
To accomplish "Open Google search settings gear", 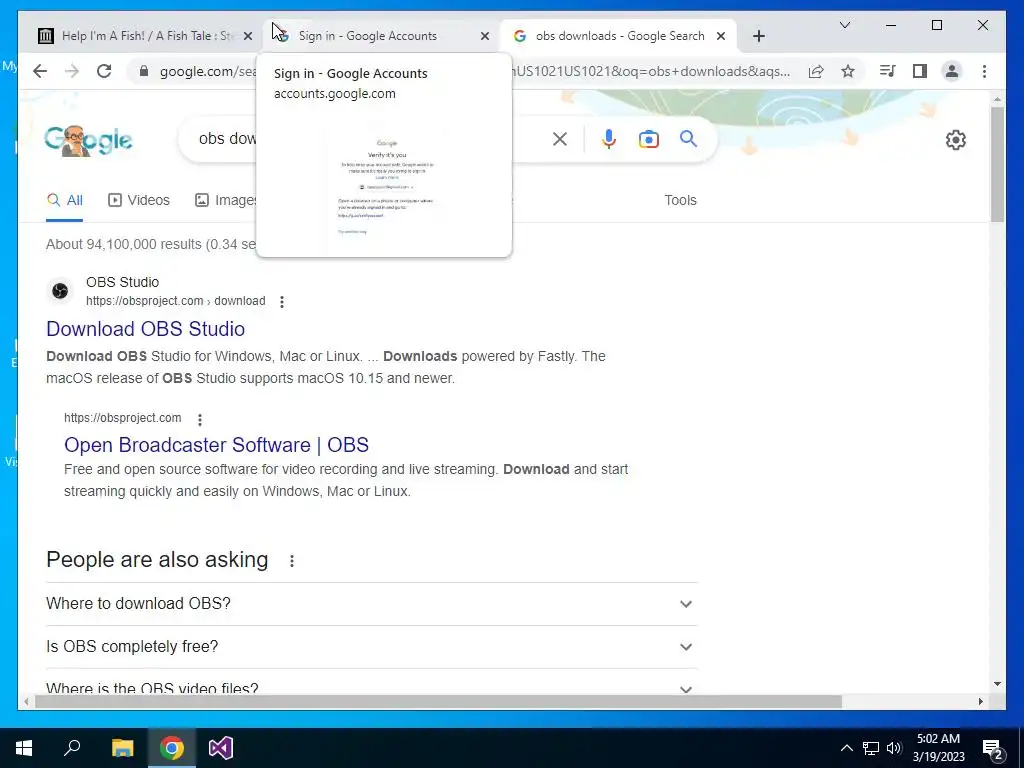I will [x=955, y=139].
